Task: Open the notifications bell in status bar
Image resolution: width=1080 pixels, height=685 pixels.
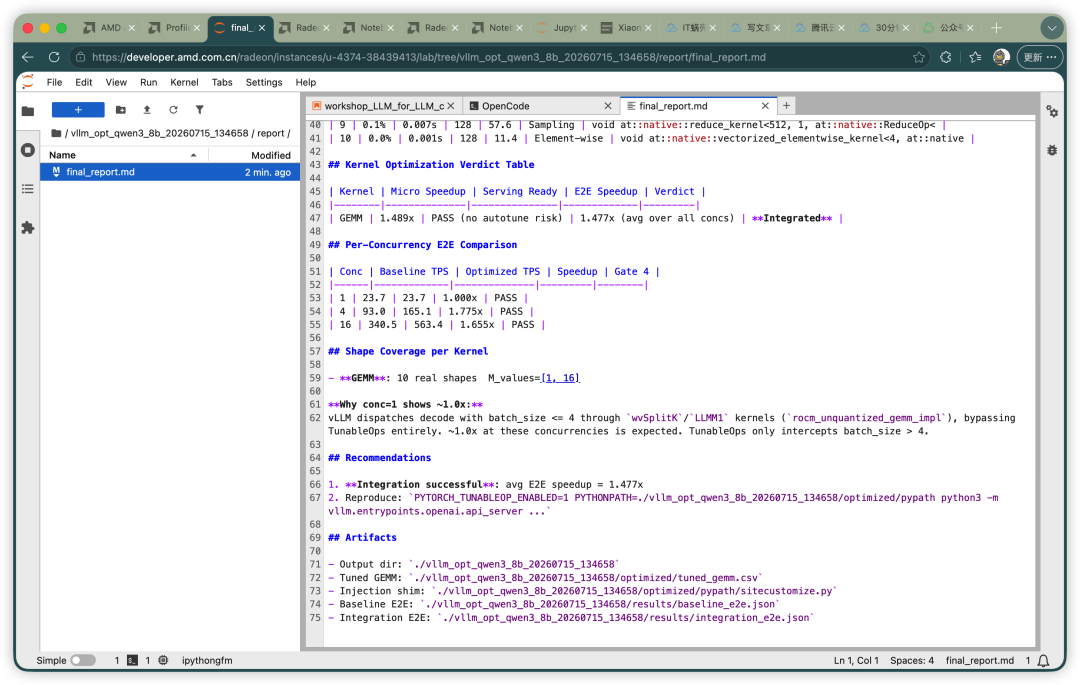Action: (1043, 661)
